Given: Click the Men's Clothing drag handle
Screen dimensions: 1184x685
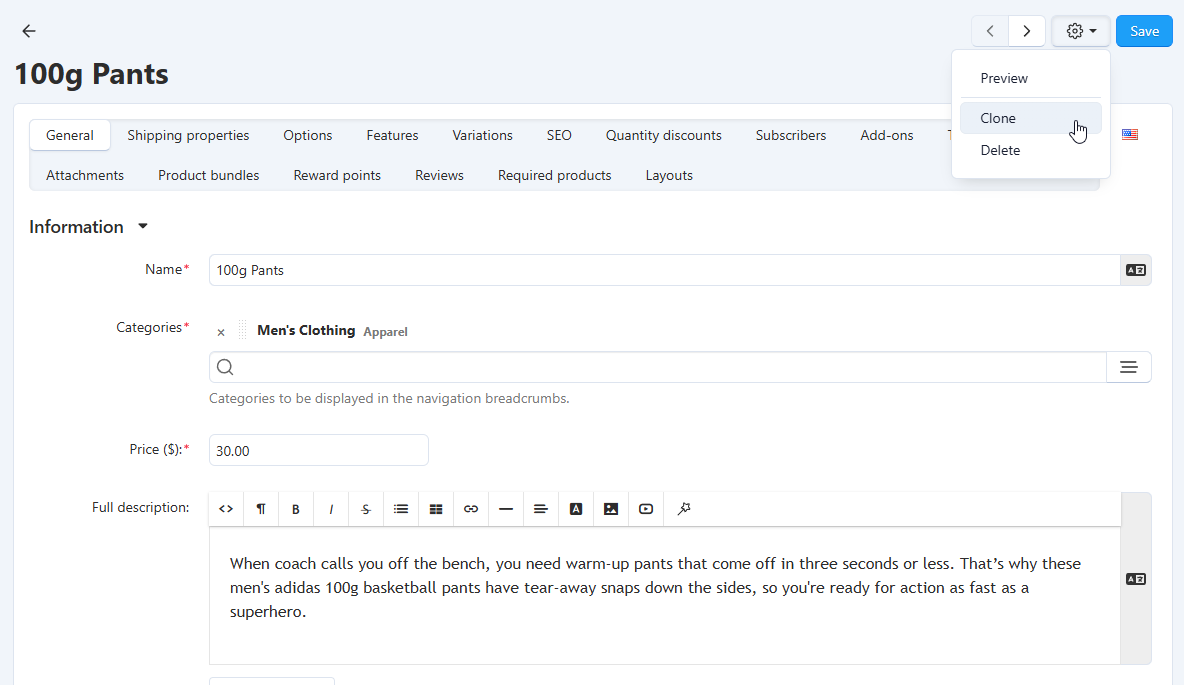Looking at the screenshot, I should coord(242,330).
